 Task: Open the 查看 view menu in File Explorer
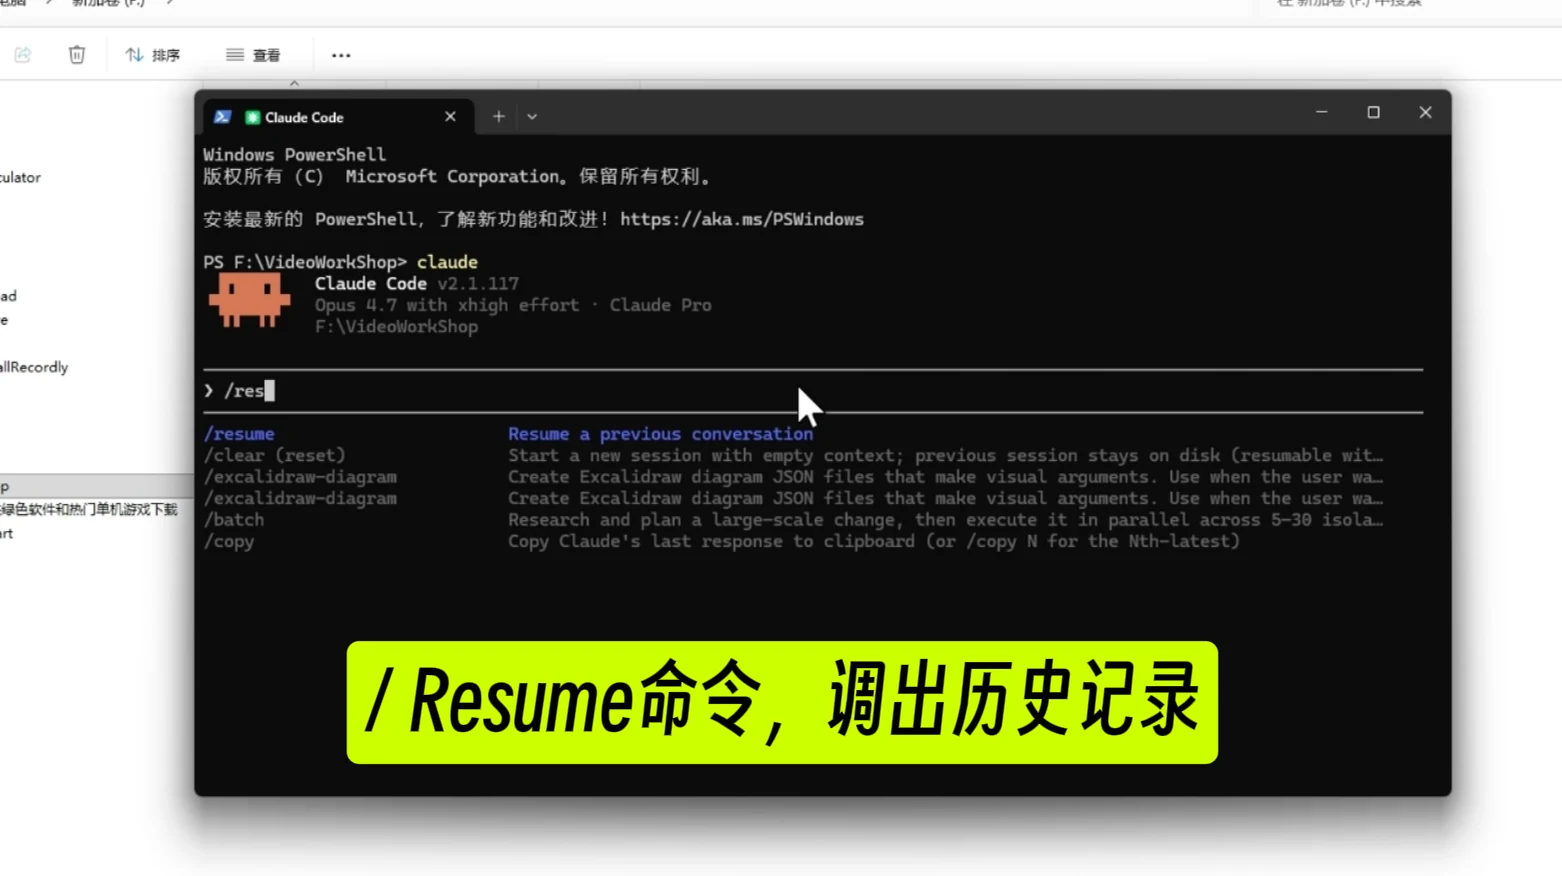point(253,55)
